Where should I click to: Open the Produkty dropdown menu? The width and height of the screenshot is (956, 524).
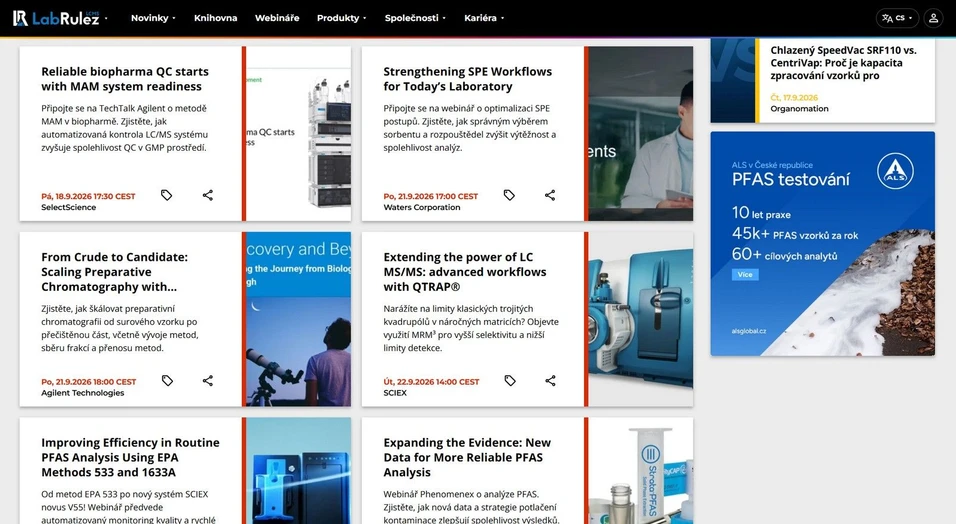pos(341,18)
